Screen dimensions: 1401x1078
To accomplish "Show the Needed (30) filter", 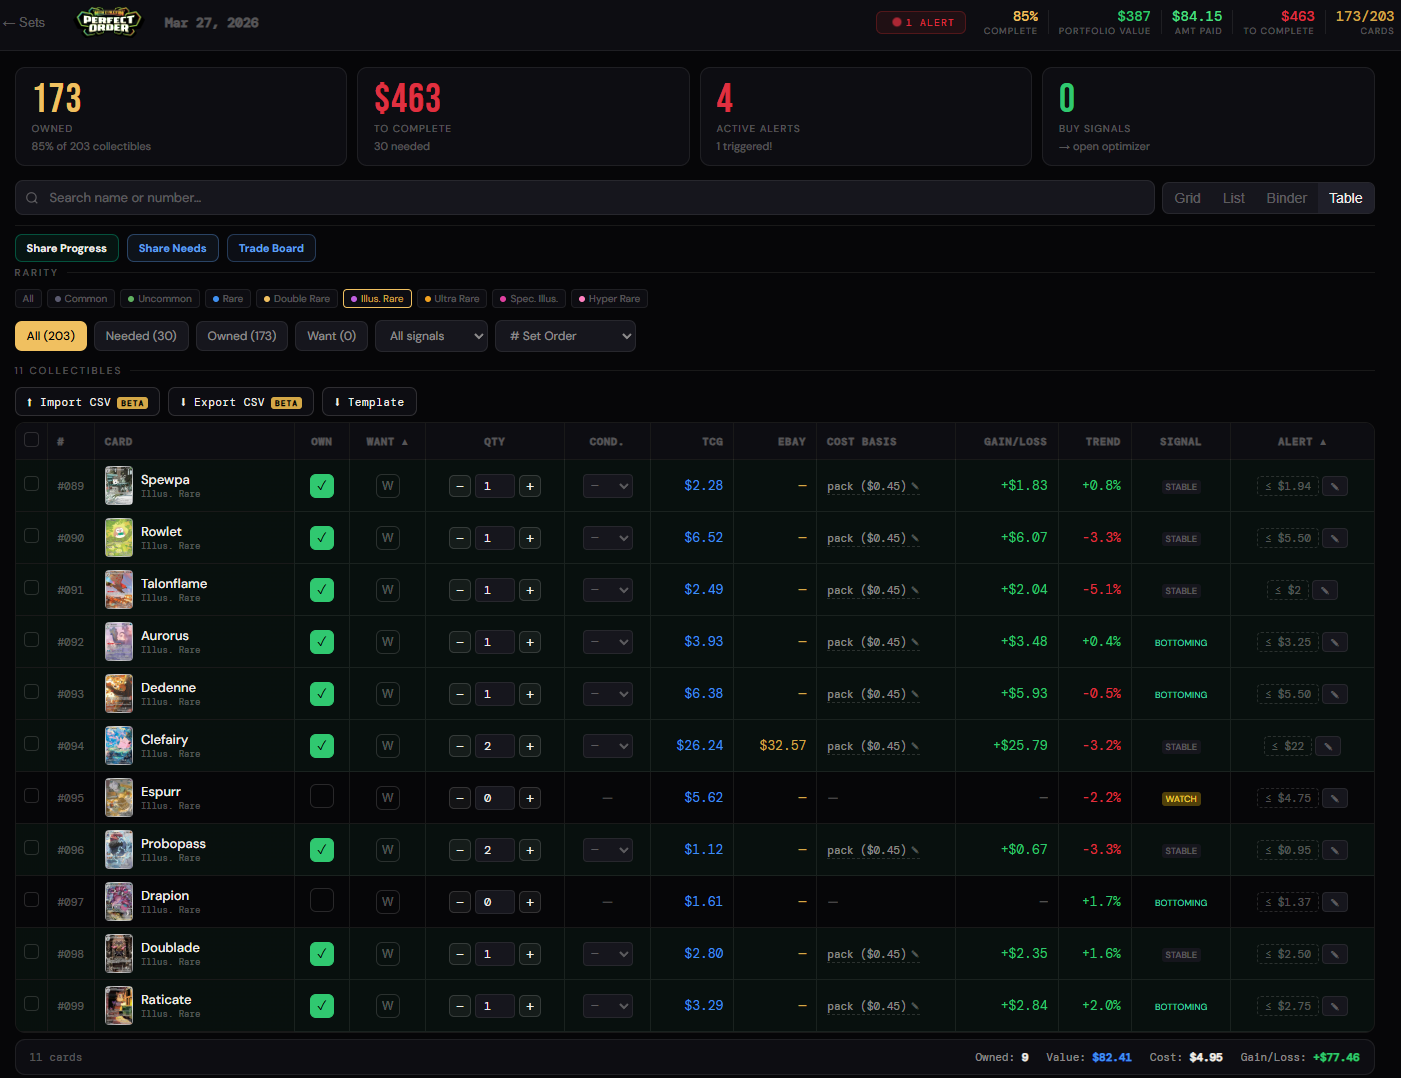I will (141, 336).
